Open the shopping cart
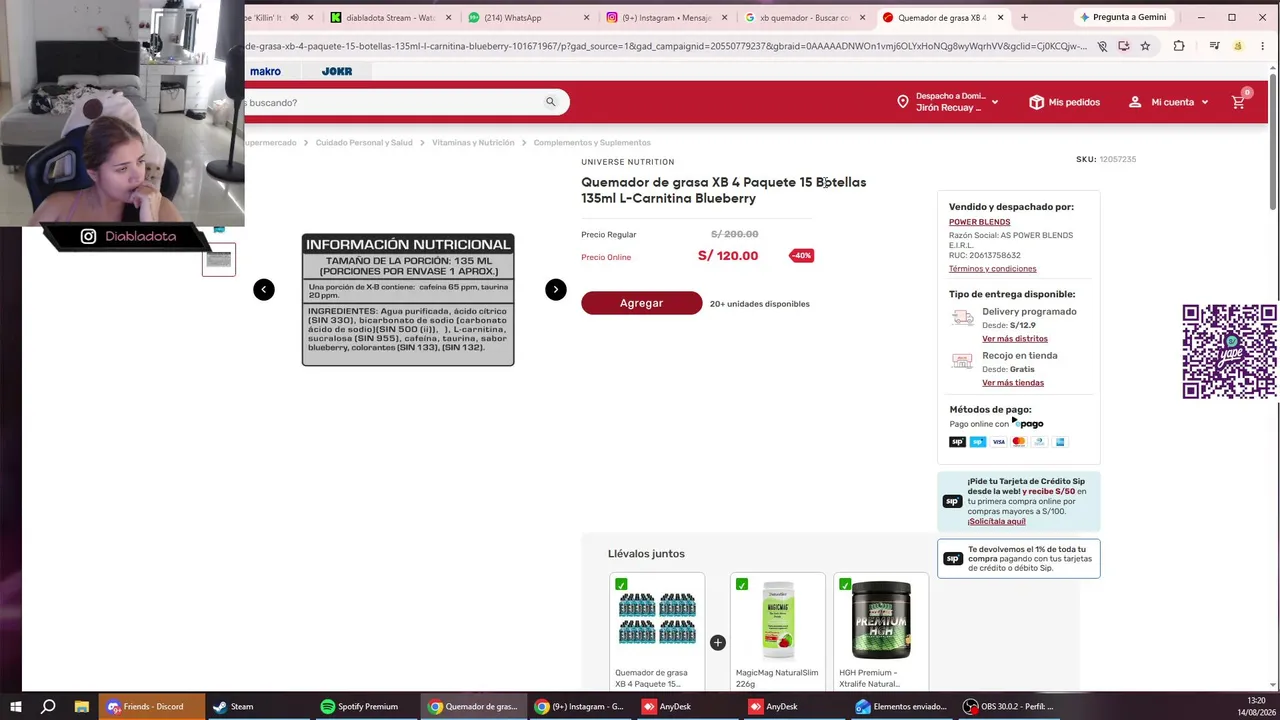Image resolution: width=1280 pixels, height=720 pixels. click(x=1239, y=101)
